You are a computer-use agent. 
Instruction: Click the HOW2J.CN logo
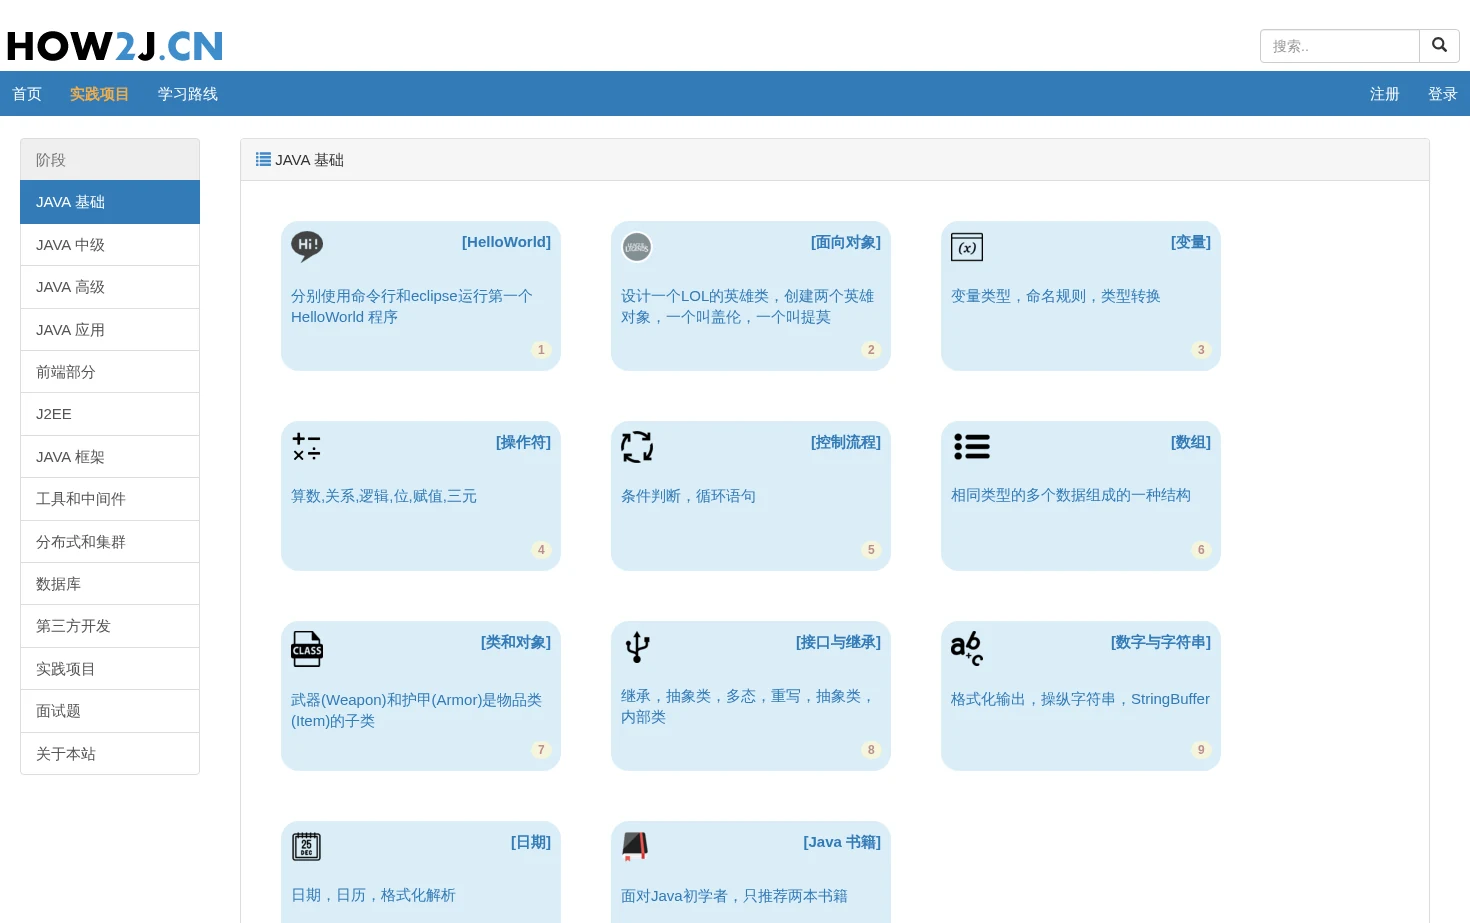(115, 46)
